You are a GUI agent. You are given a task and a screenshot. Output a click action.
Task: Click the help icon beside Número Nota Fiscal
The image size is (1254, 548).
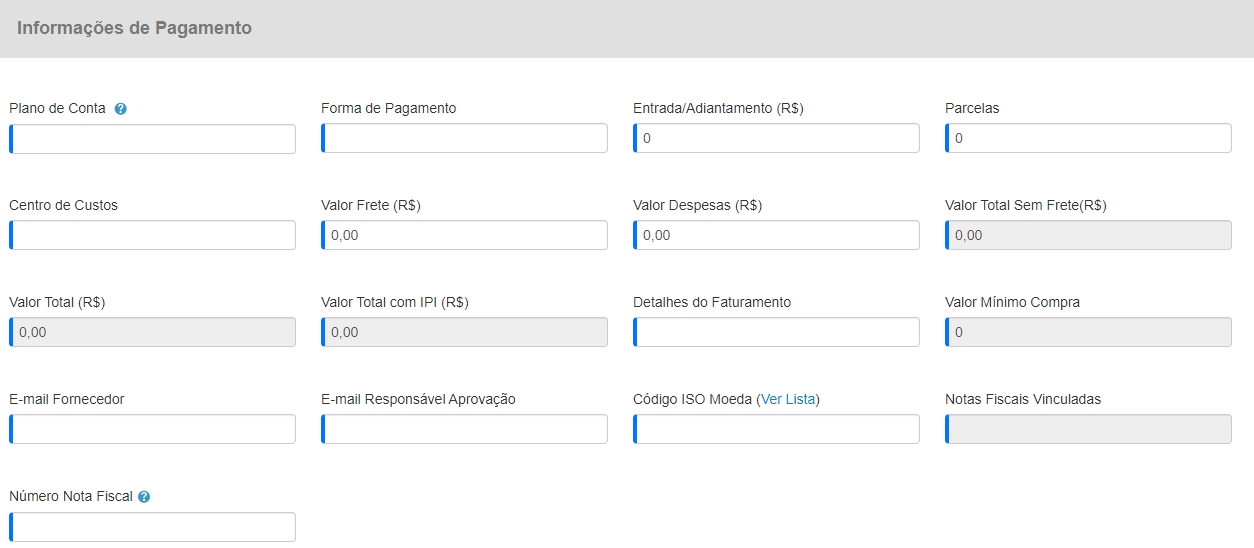pos(144,497)
